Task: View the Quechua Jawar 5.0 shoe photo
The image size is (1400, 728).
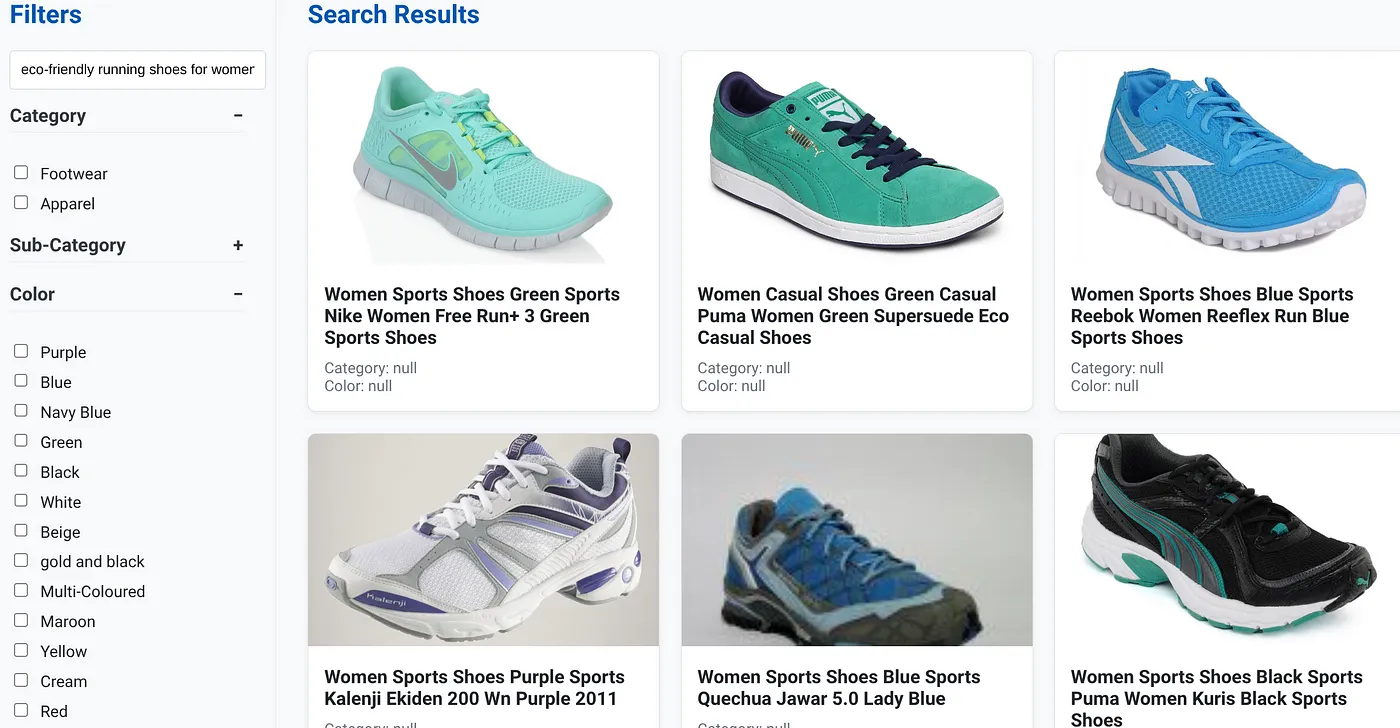Action: point(856,540)
